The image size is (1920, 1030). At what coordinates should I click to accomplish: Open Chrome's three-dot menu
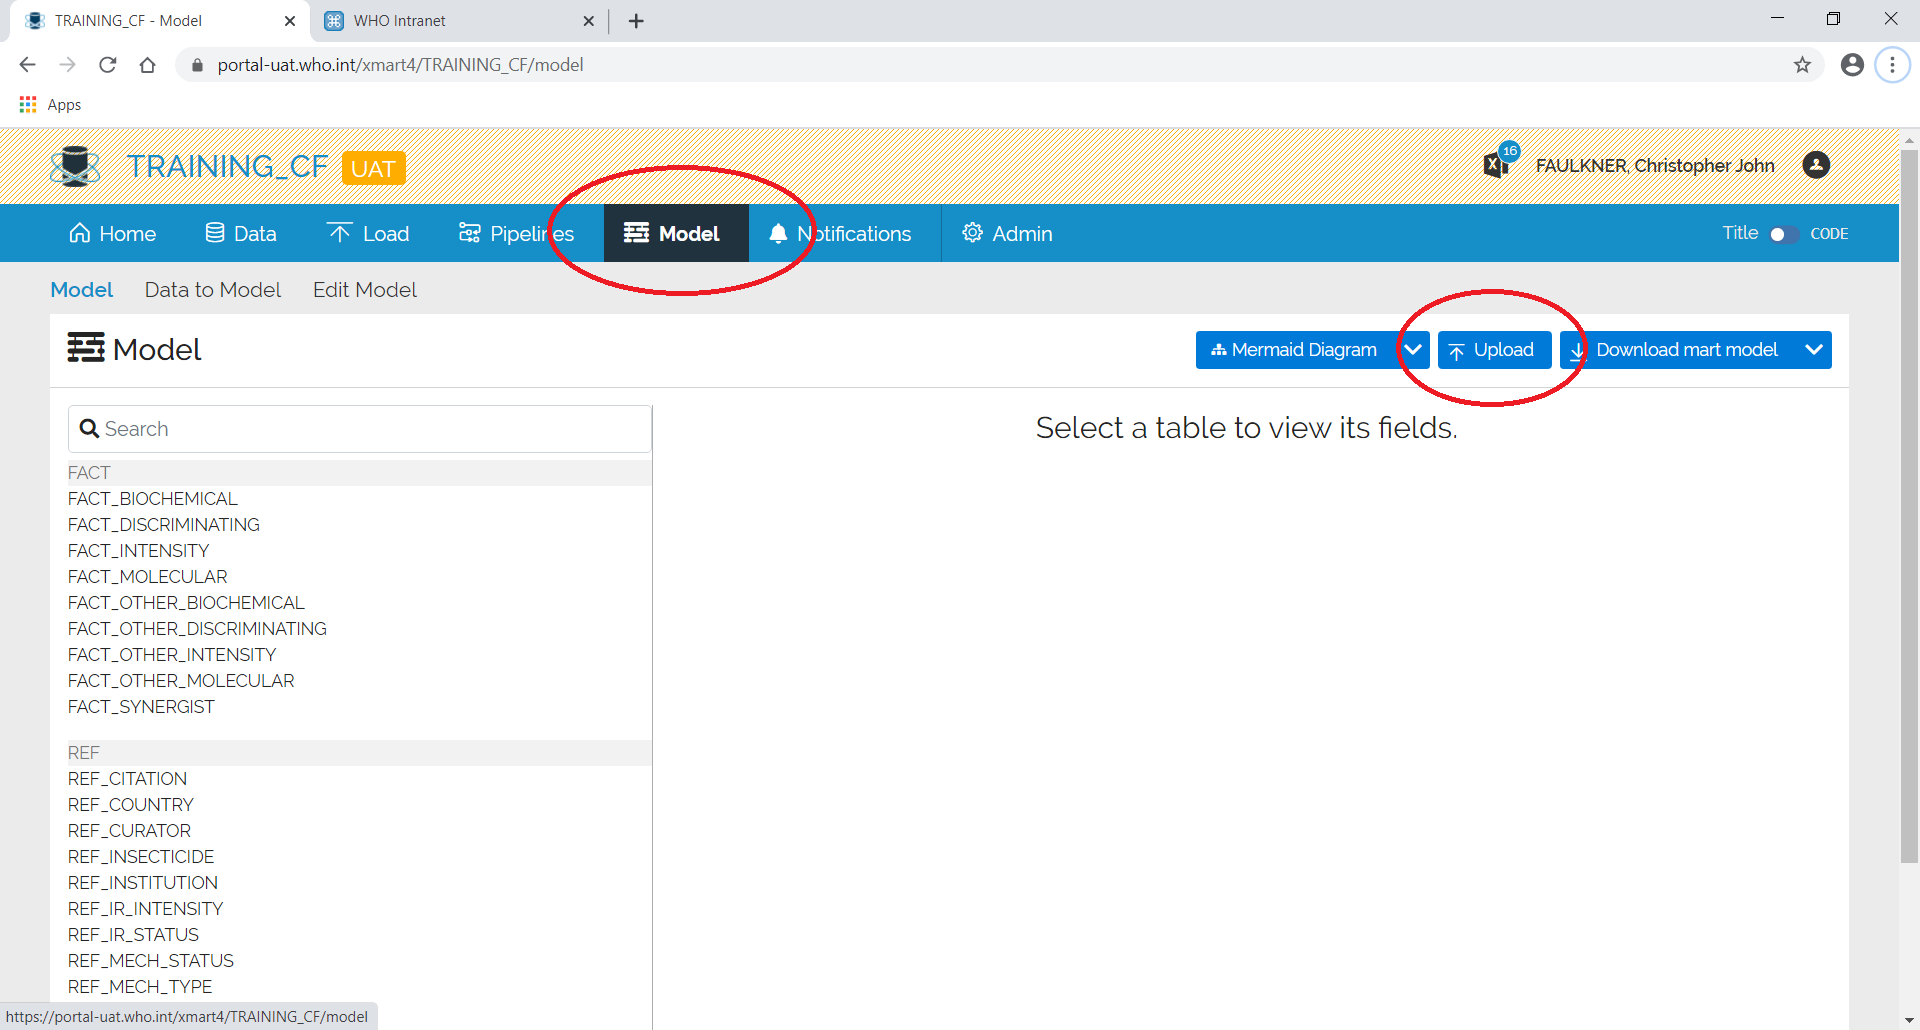click(1893, 64)
